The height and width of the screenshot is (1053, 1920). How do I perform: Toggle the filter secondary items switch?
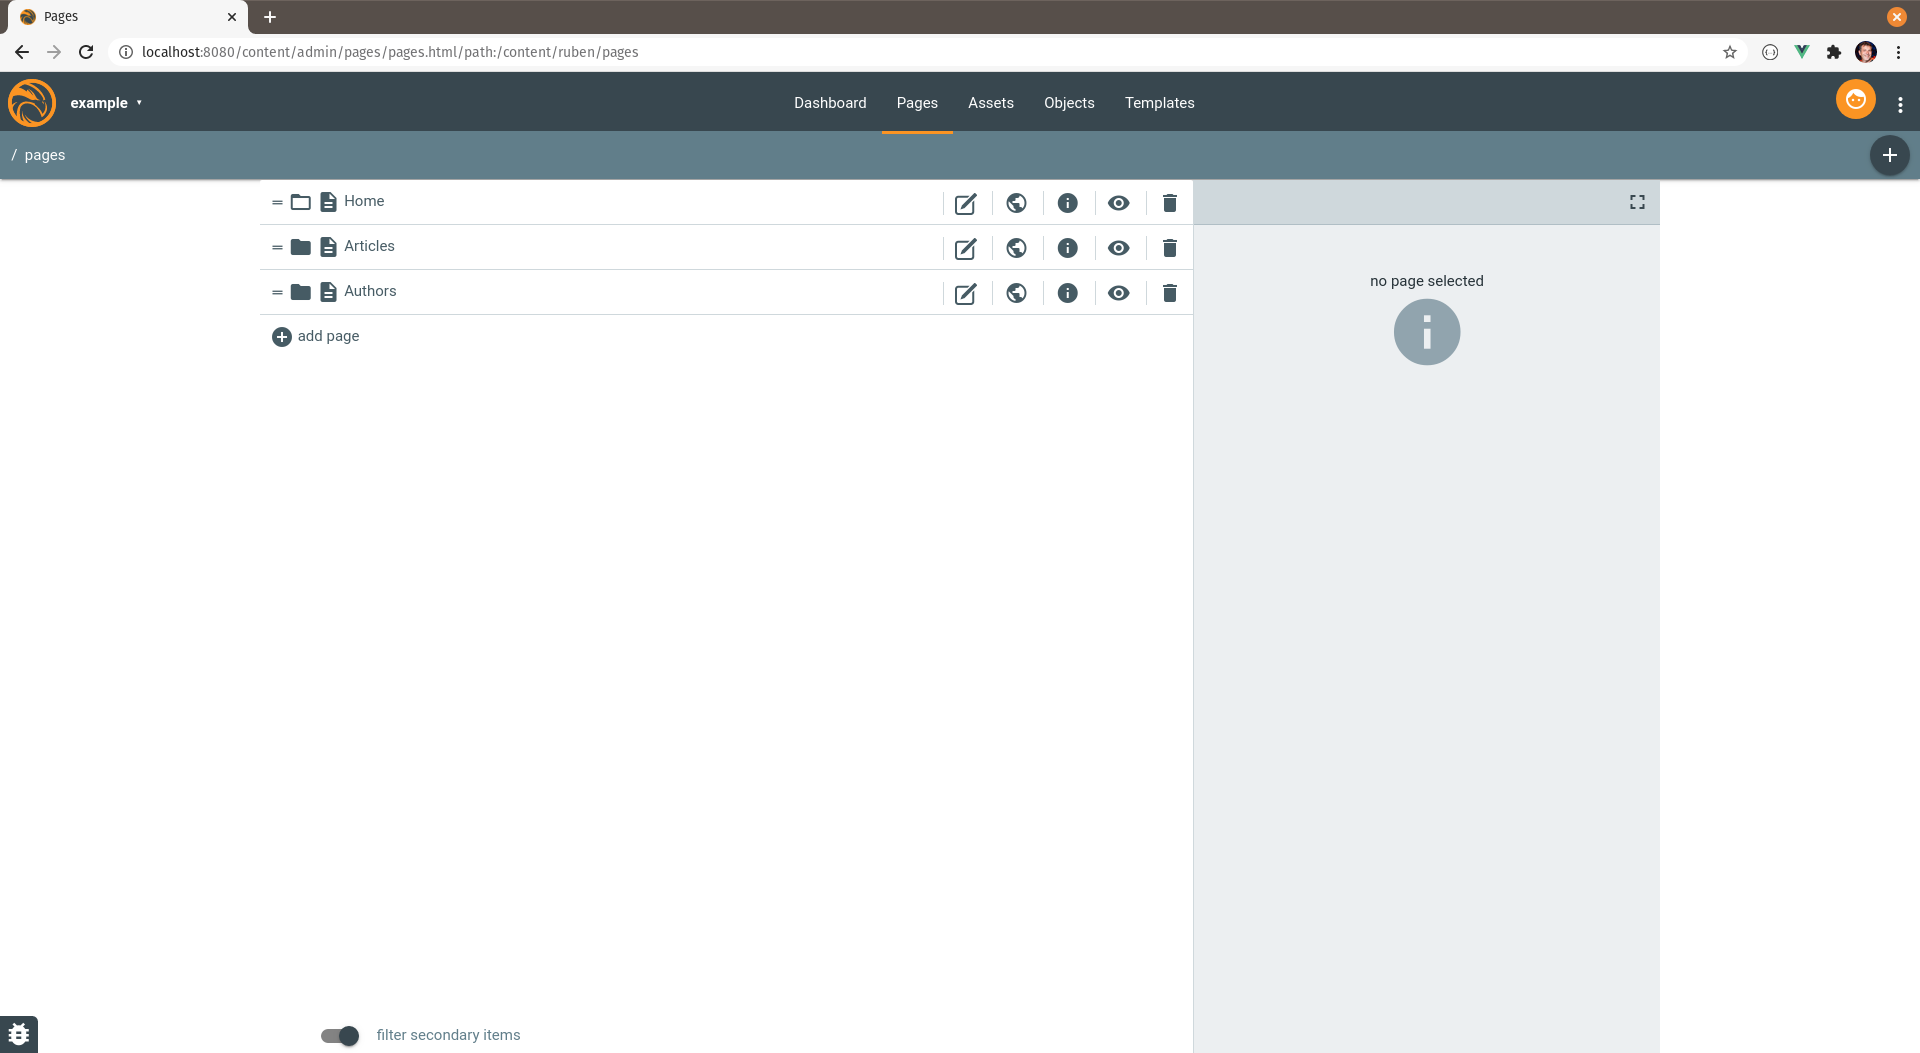340,1035
